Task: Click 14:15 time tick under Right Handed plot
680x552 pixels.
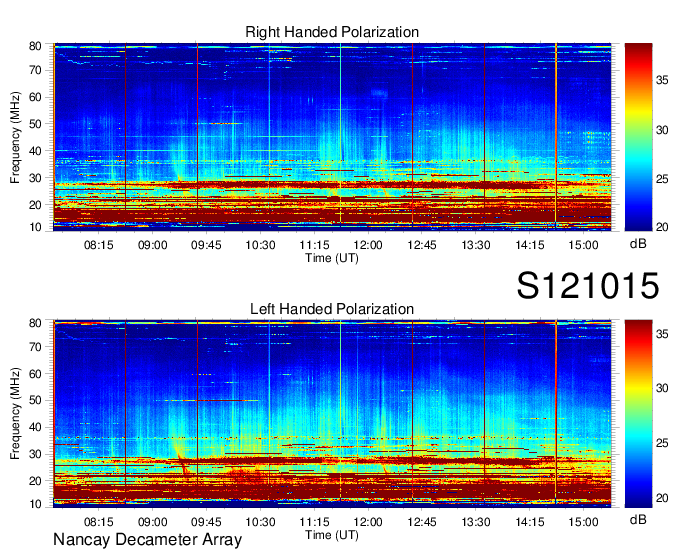Action: tap(530, 245)
